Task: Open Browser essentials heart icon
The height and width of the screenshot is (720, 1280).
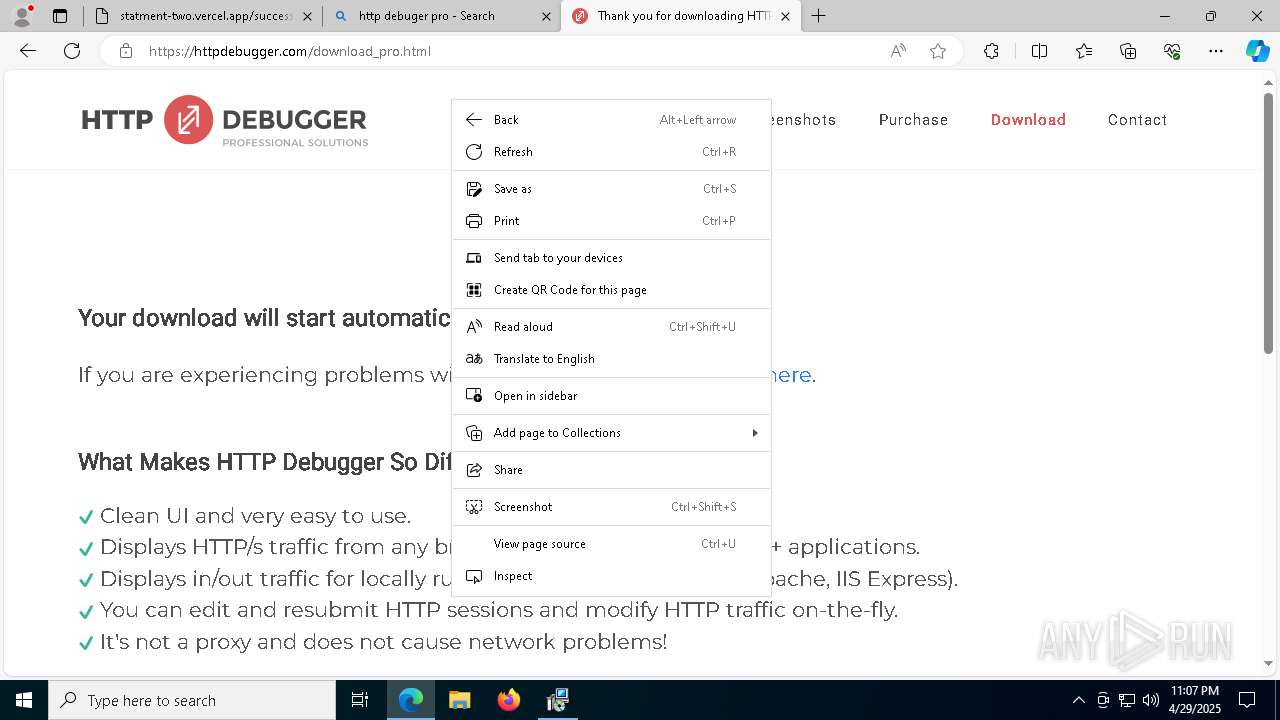Action: click(1172, 51)
